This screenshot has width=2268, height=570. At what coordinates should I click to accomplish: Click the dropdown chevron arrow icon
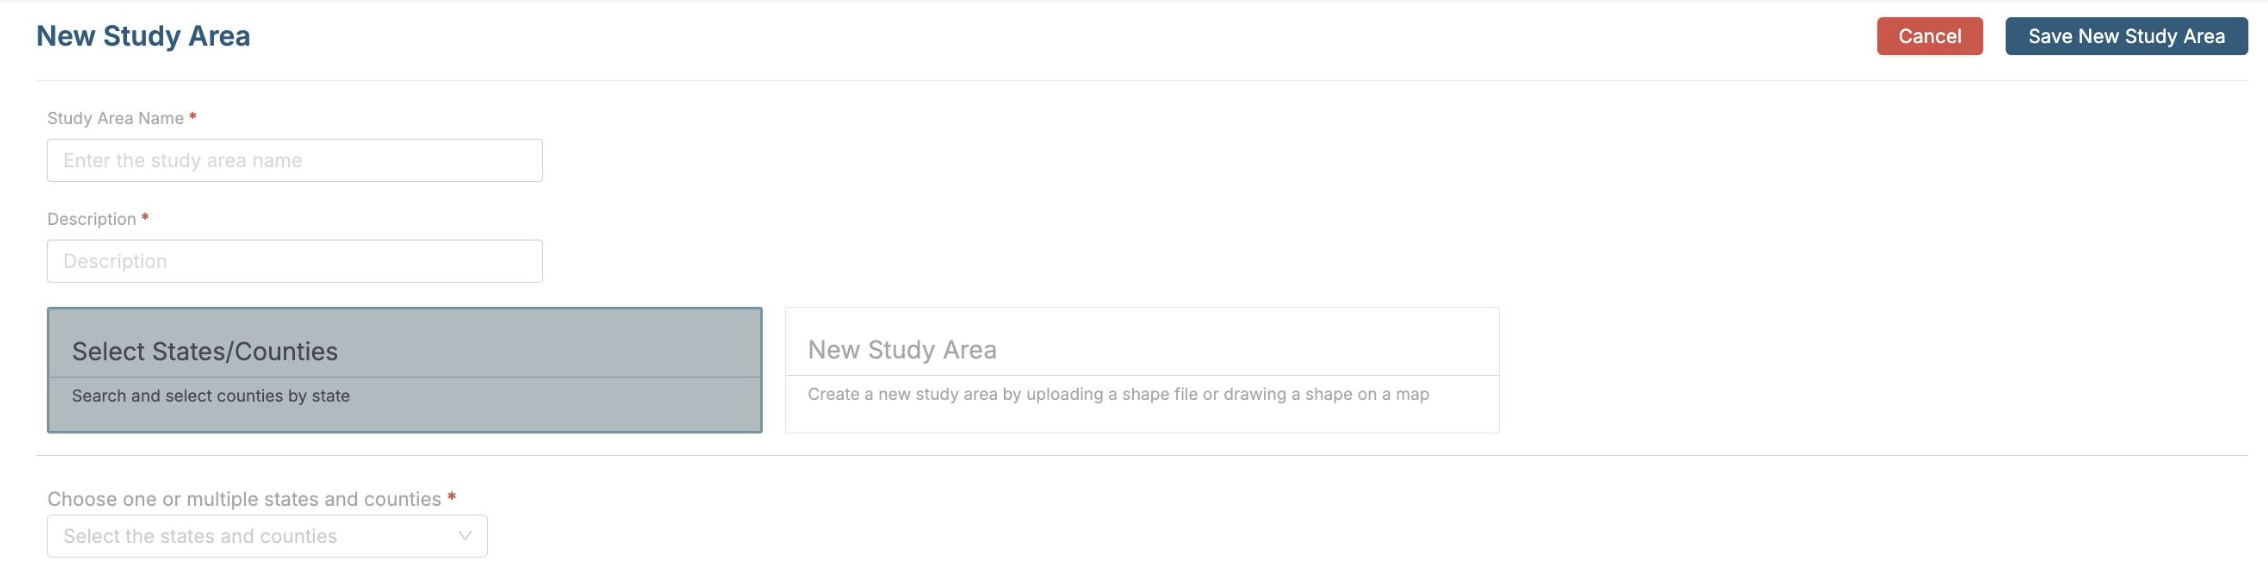[465, 536]
